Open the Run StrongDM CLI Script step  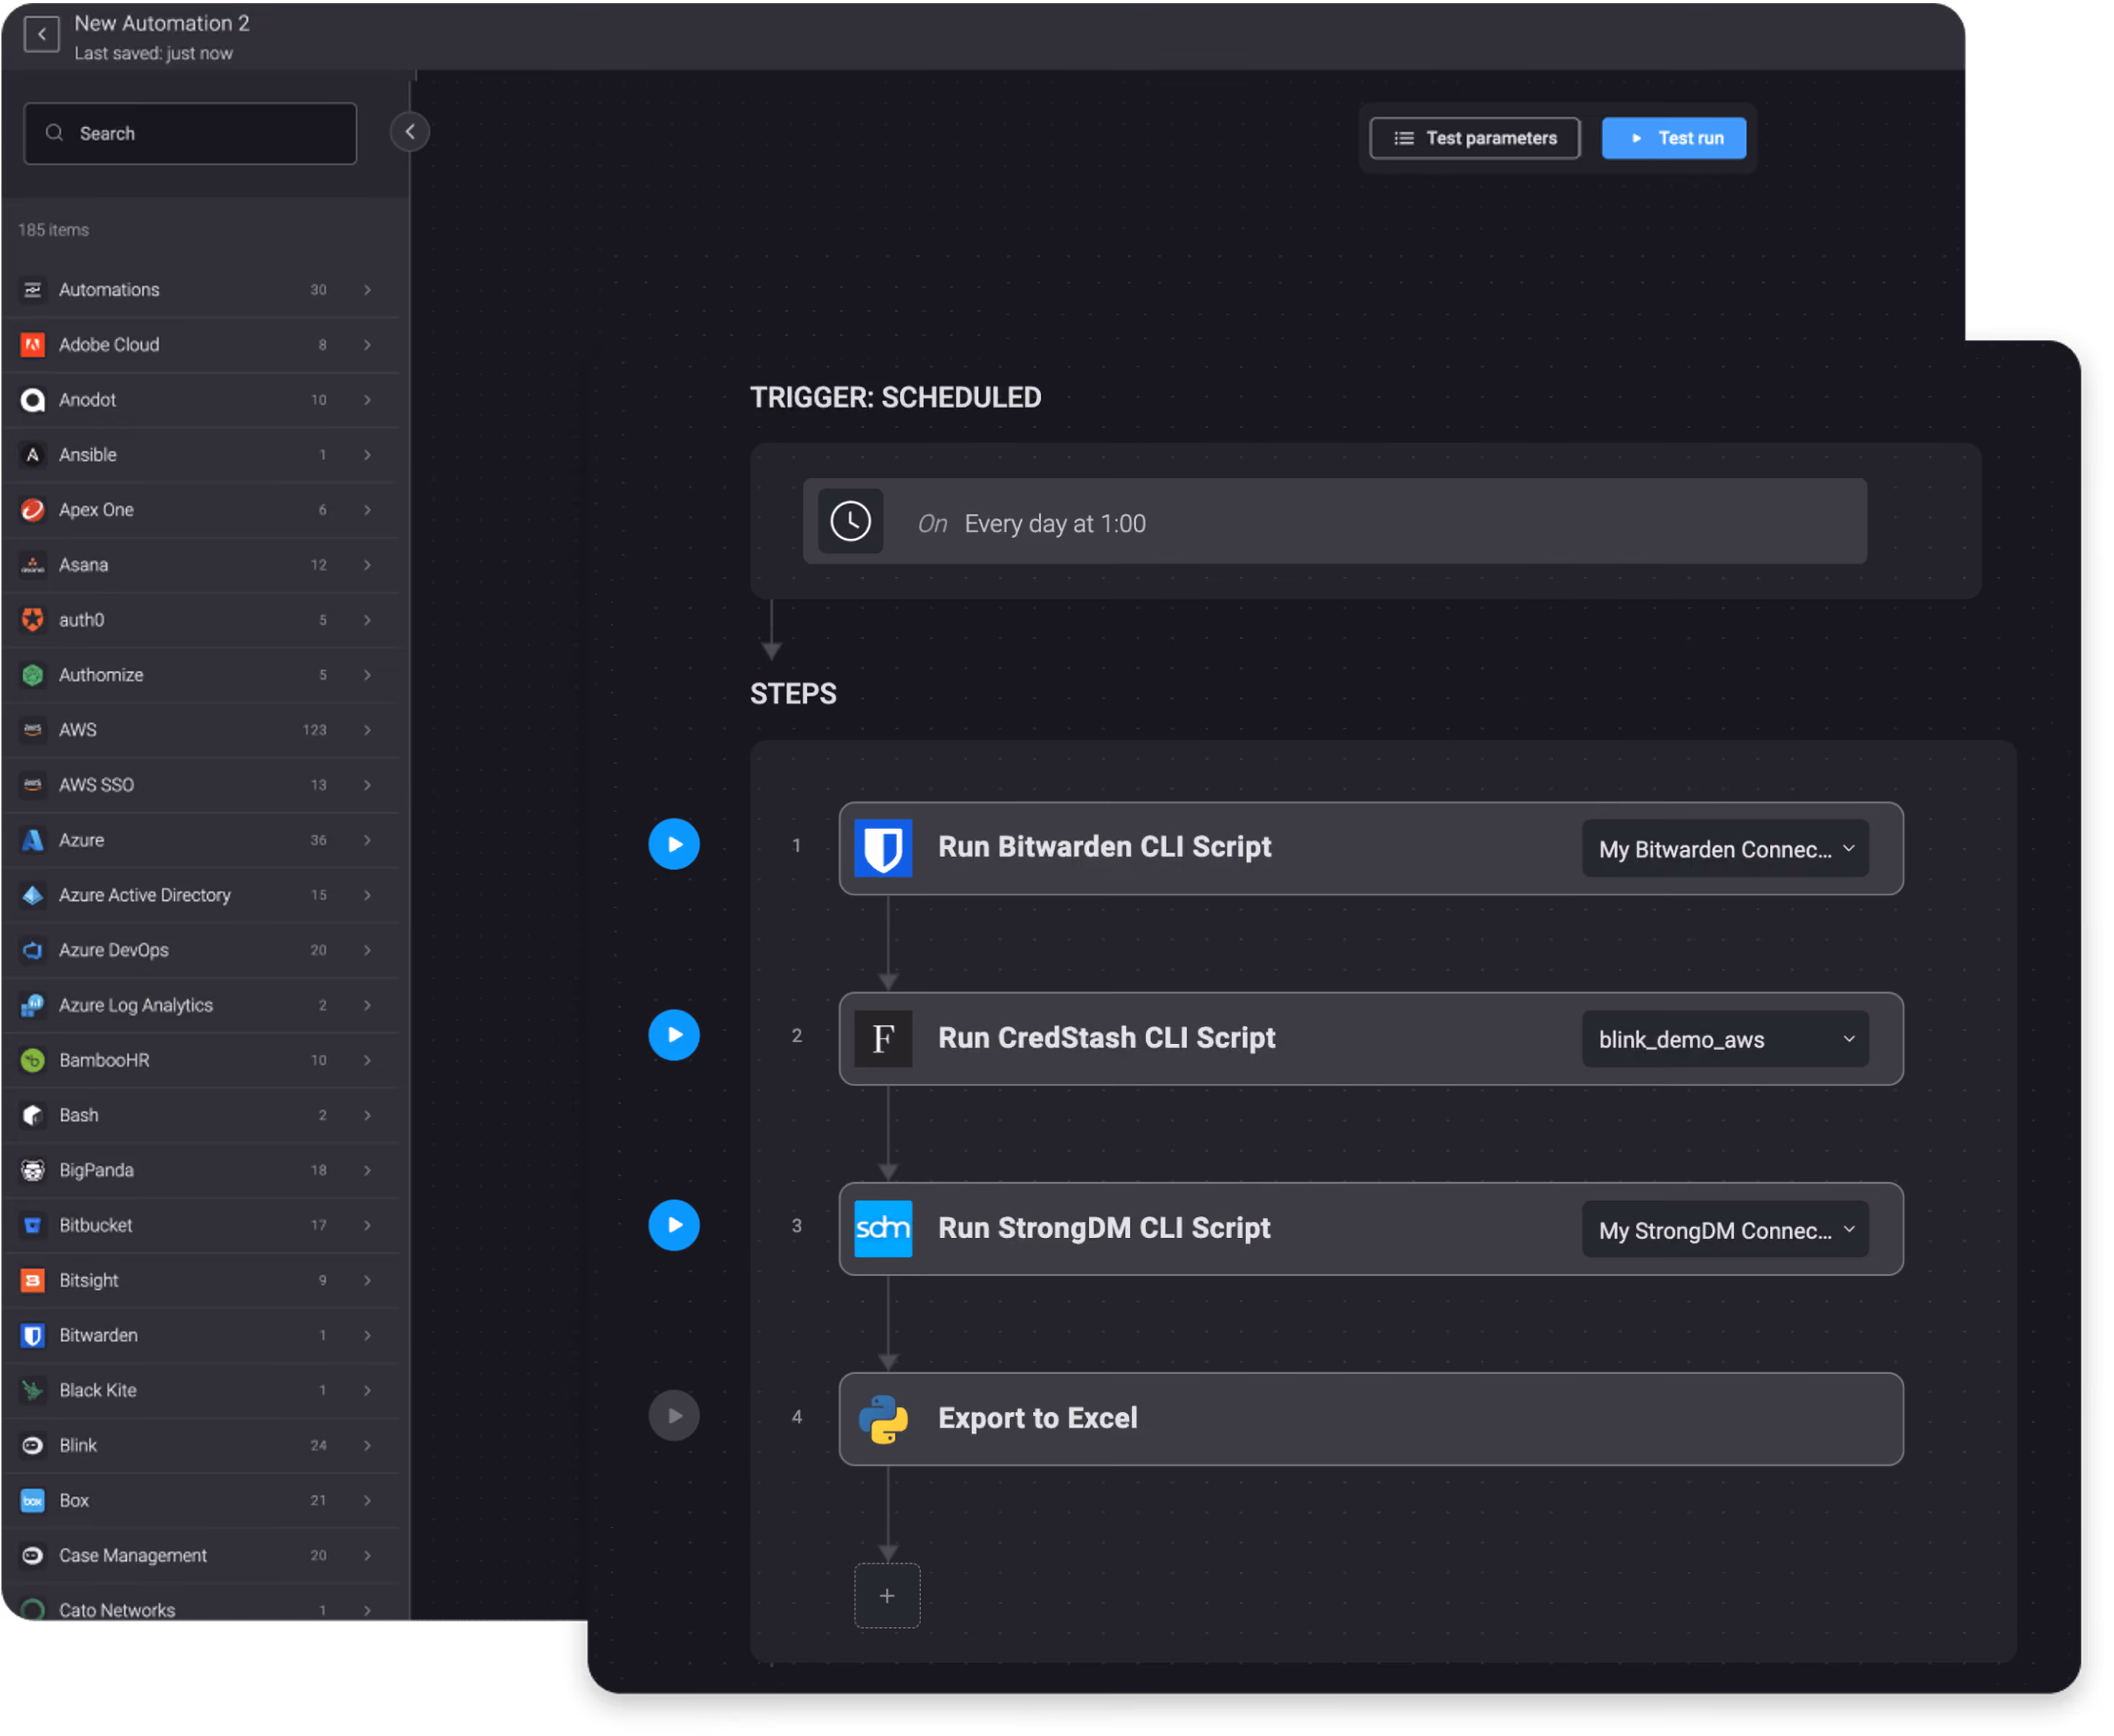(x=1371, y=1230)
